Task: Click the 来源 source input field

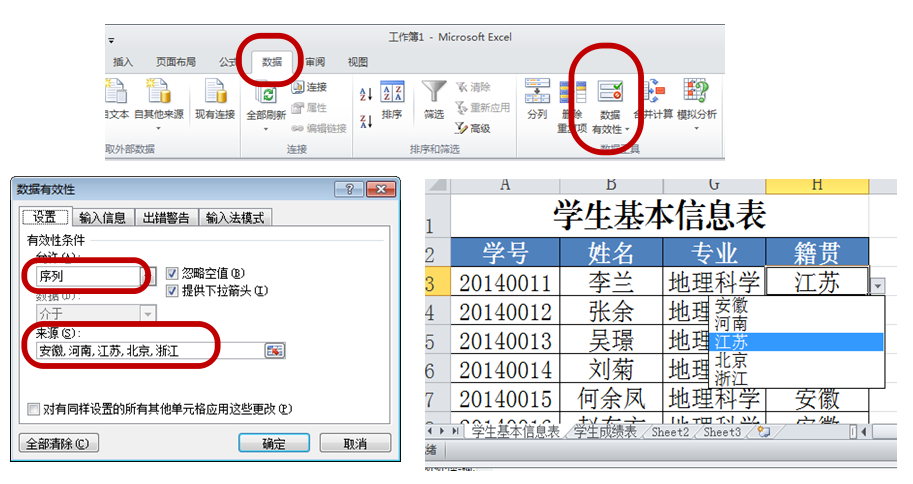Action: (x=150, y=351)
